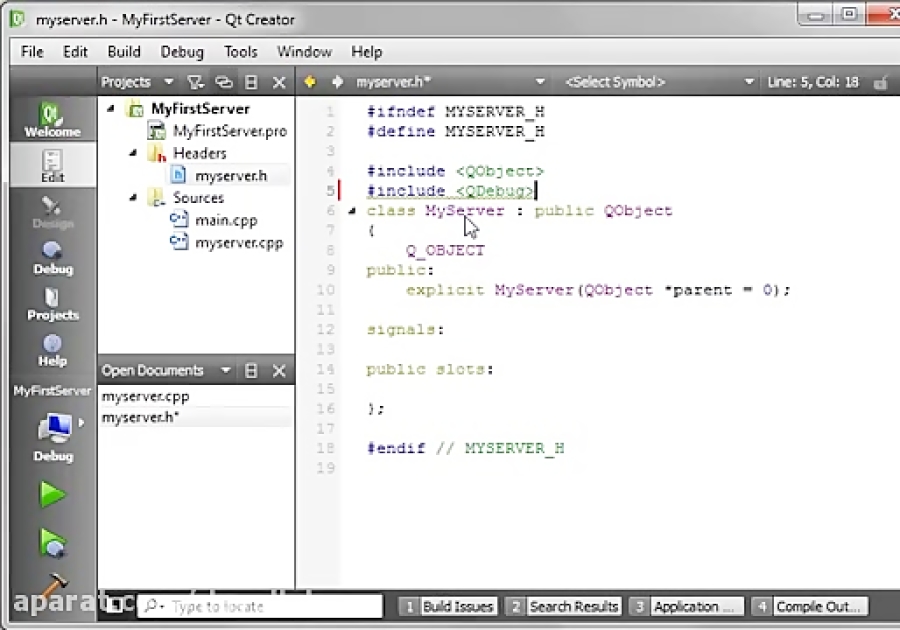
Task: Switch to Edit mode
Action: pyautogui.click(x=52, y=165)
